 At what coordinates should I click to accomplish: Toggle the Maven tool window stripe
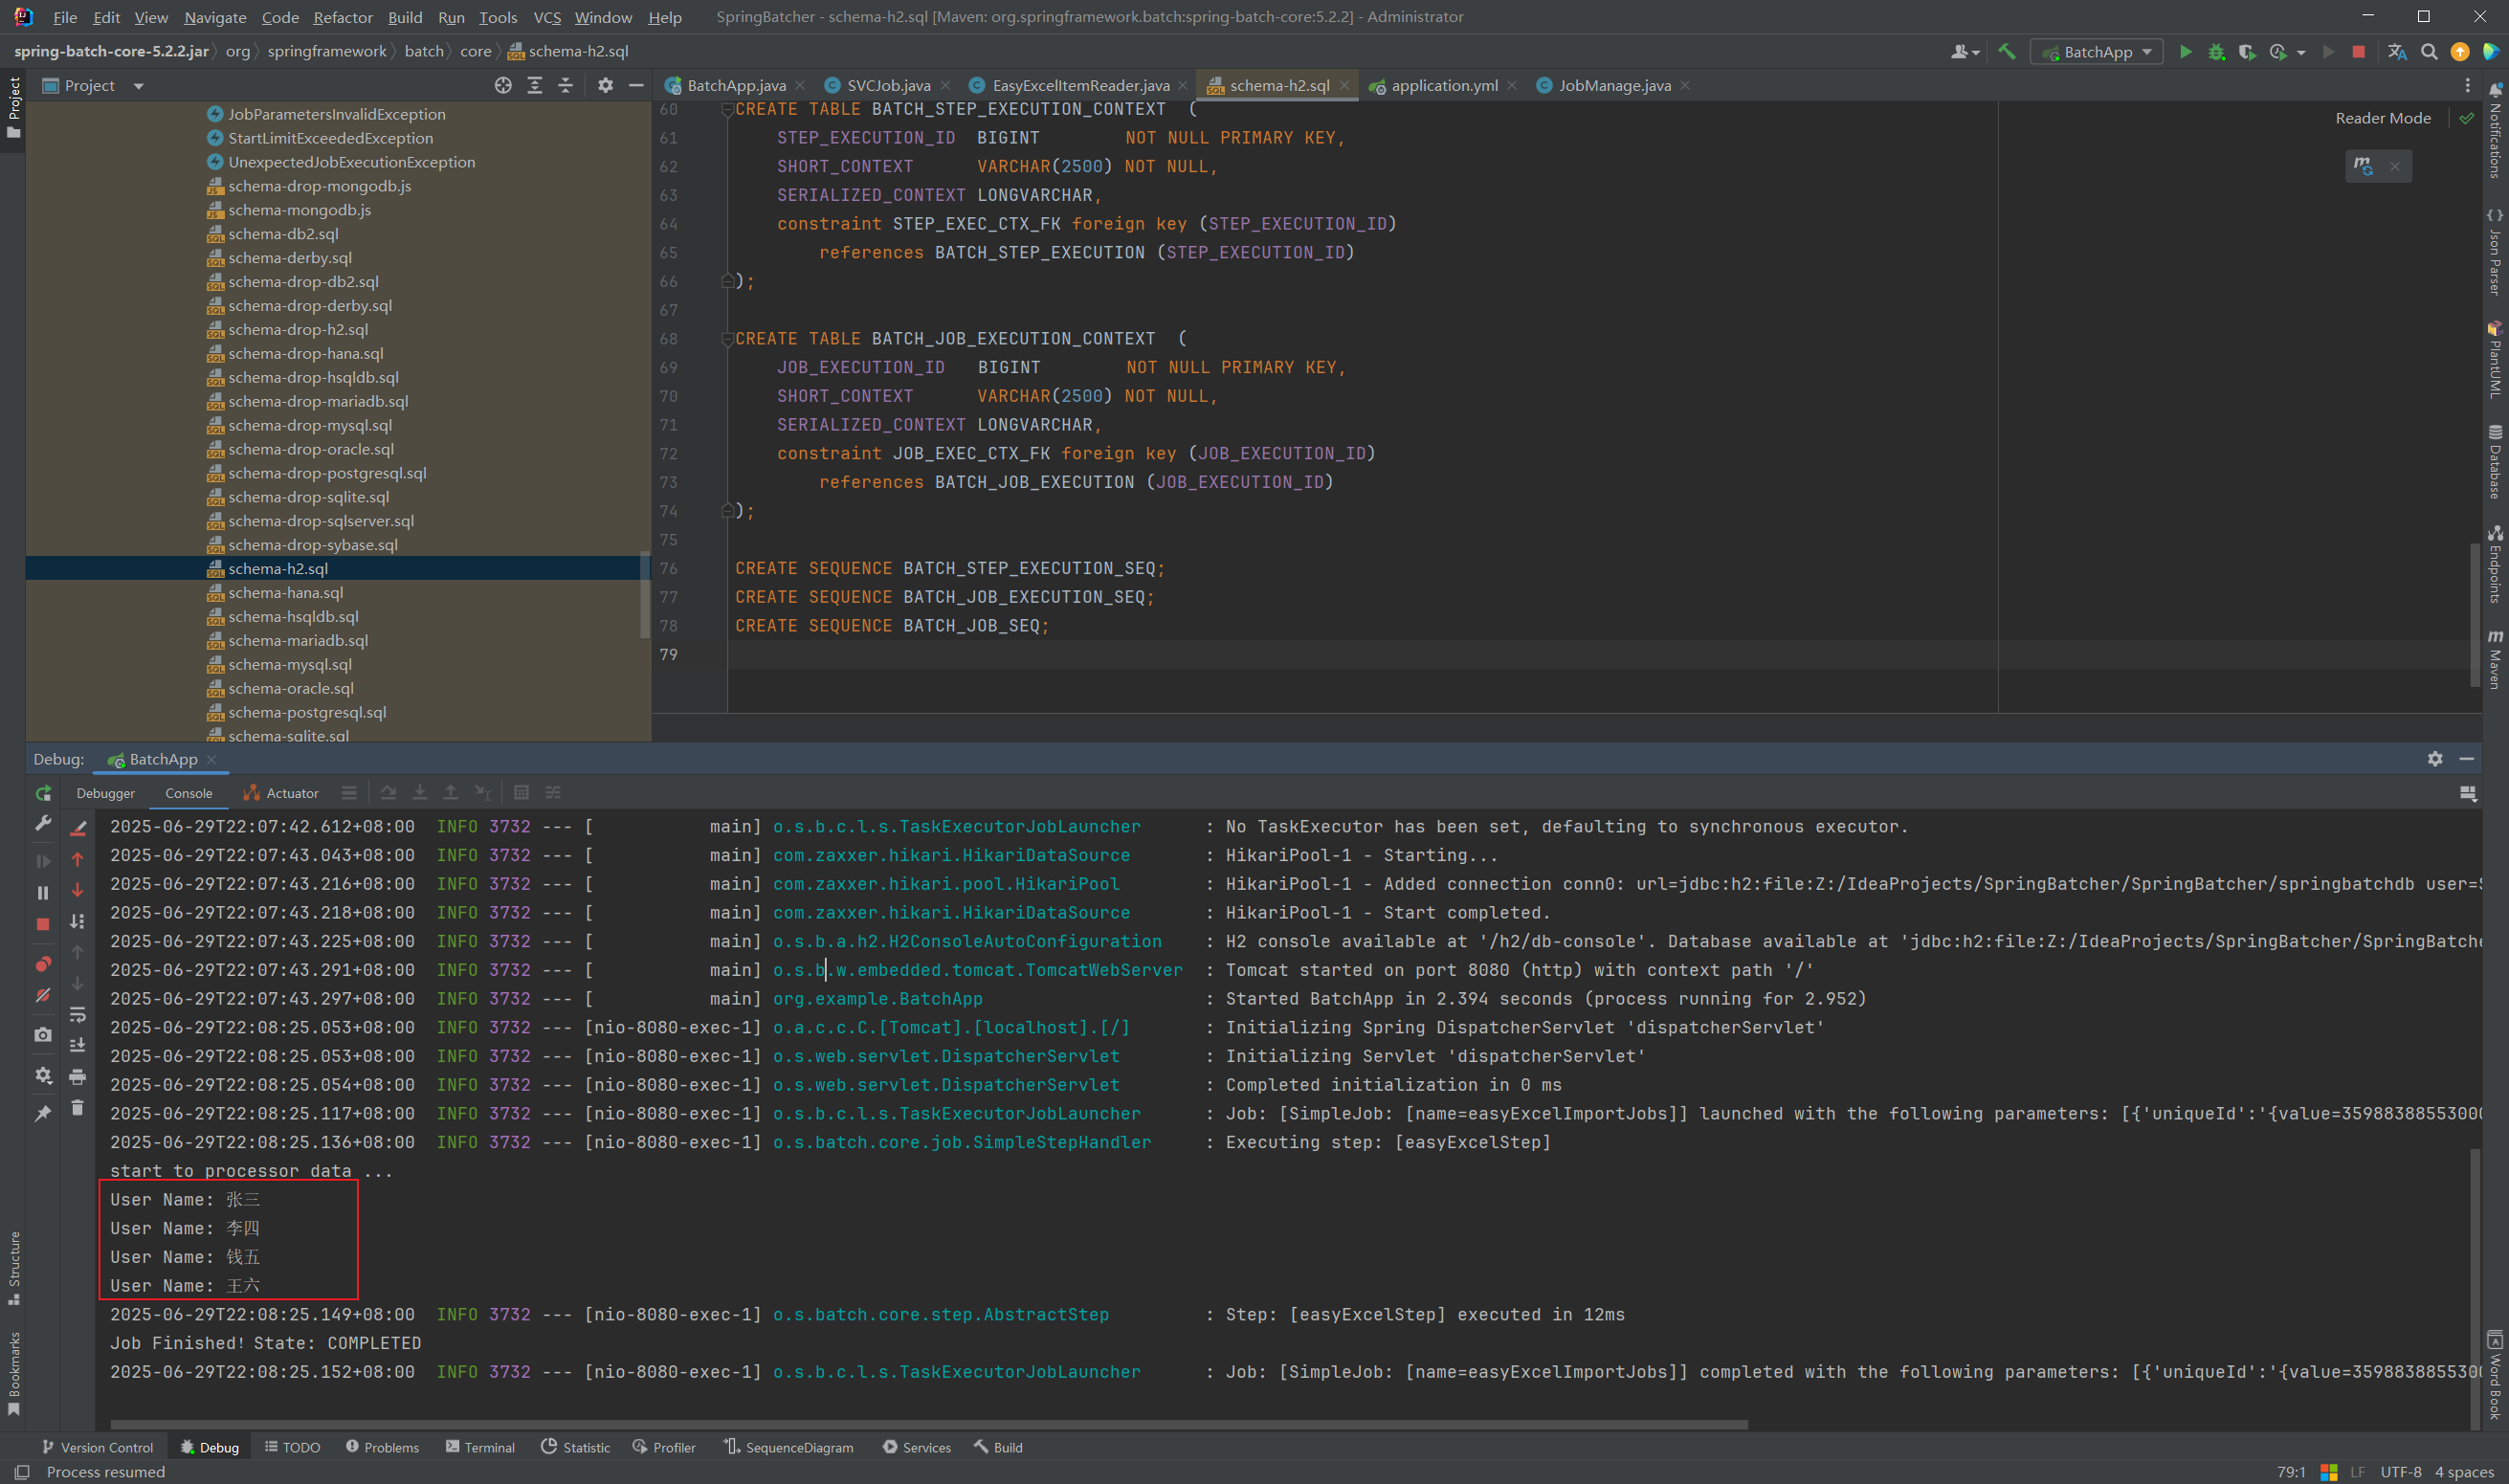(2495, 659)
